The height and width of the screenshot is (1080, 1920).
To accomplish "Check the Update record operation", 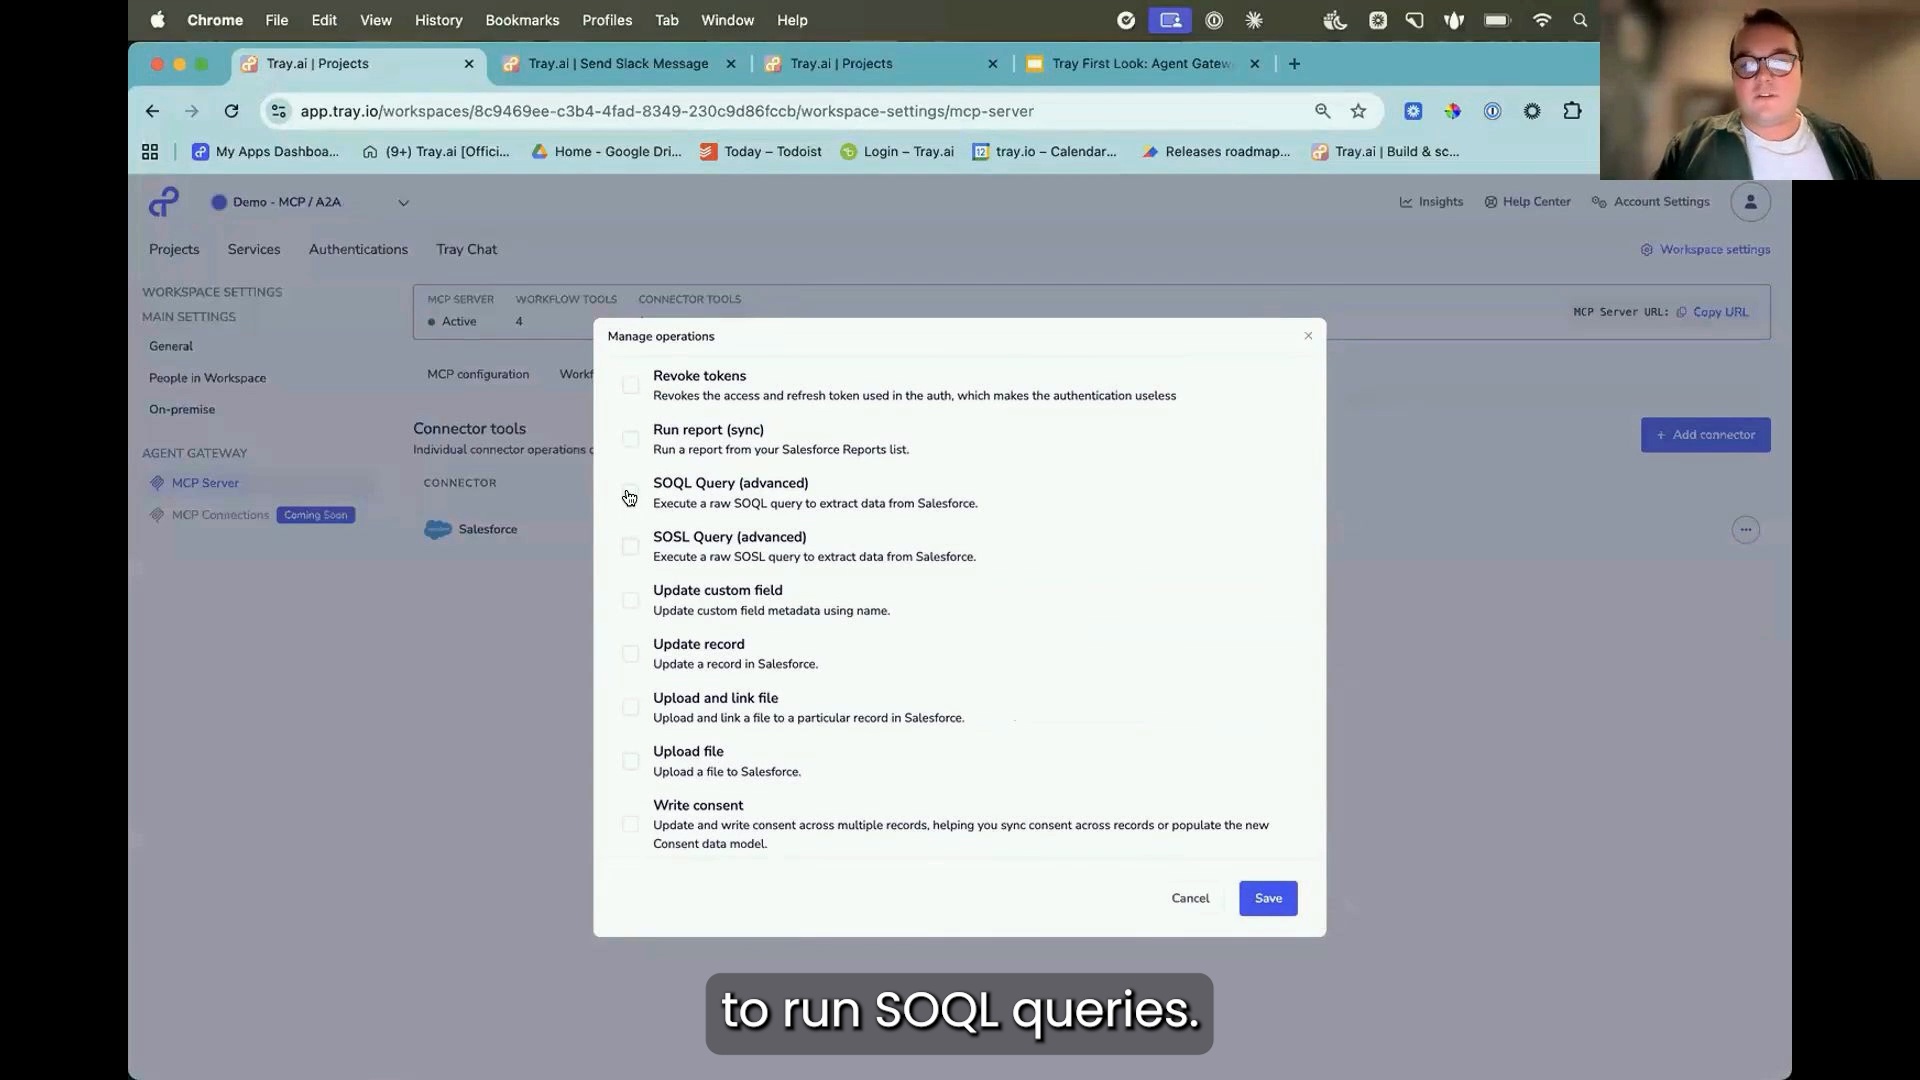I will point(630,654).
